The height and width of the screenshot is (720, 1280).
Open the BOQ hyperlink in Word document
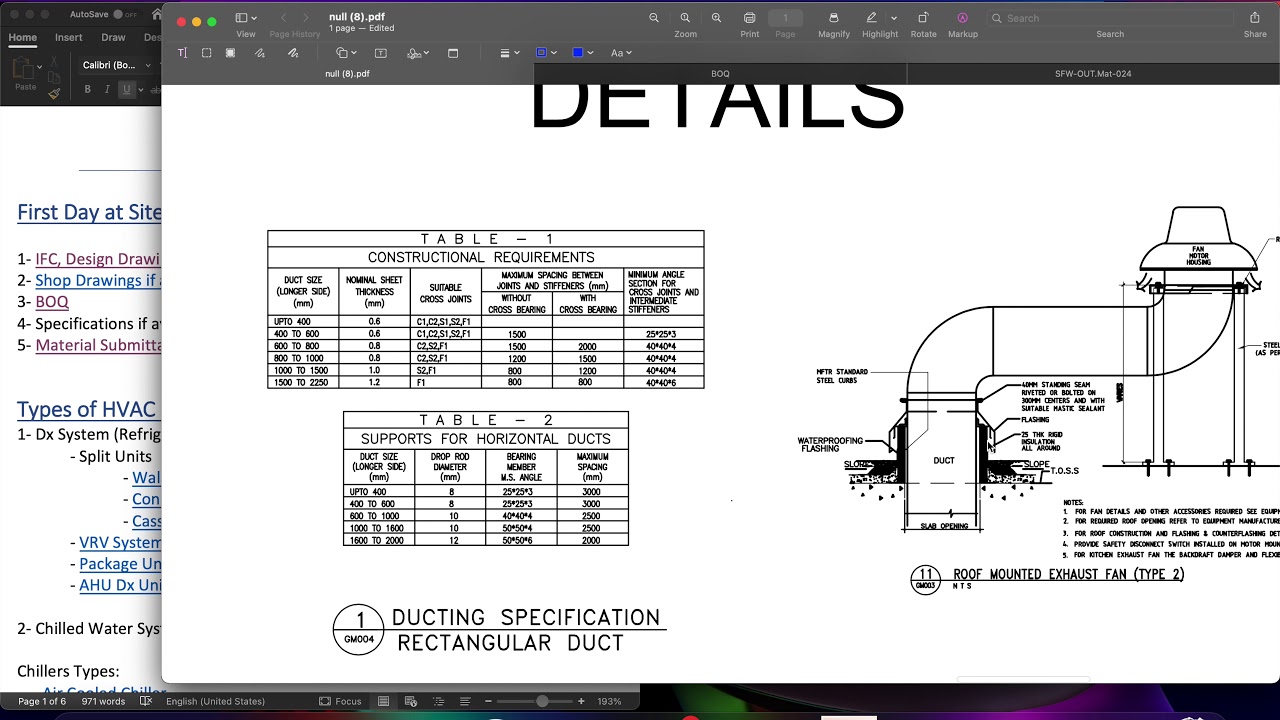coord(52,302)
